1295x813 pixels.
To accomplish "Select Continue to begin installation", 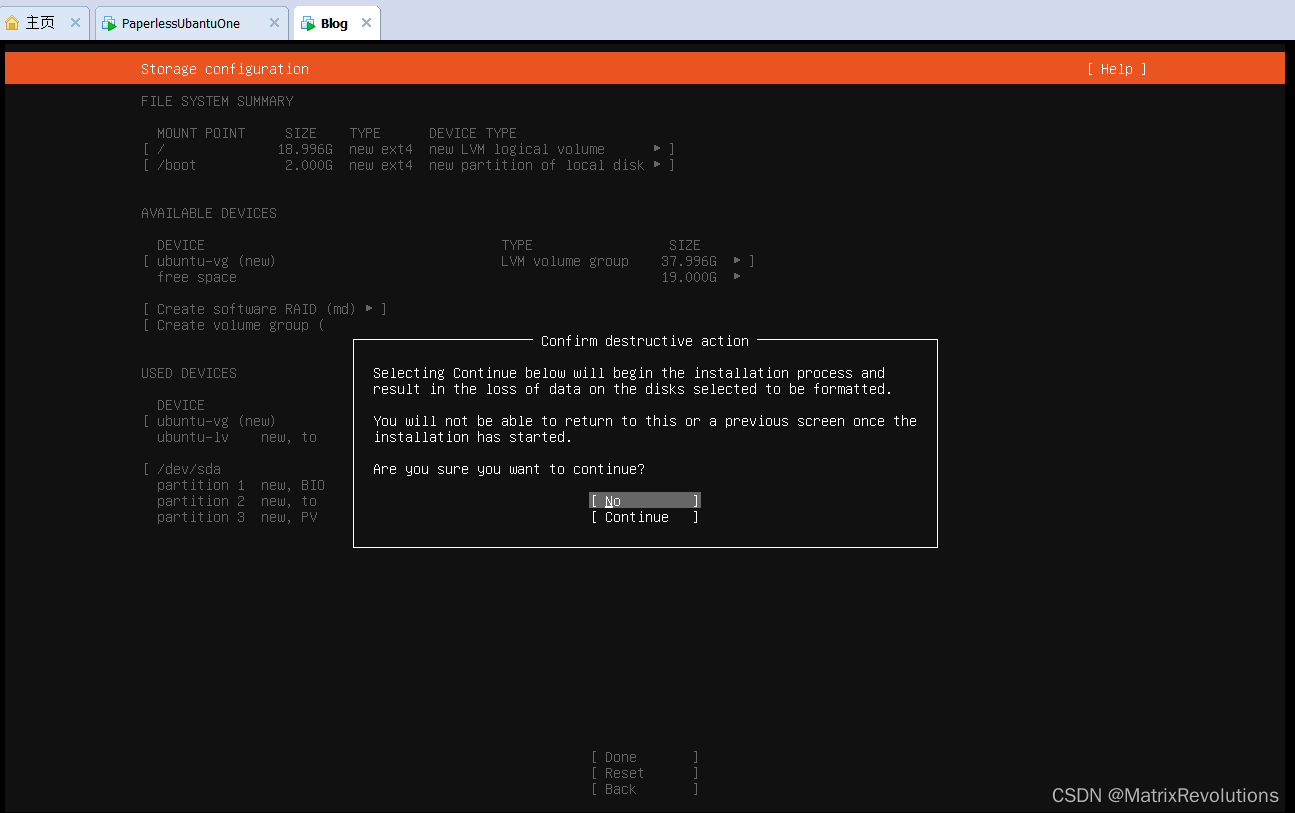I will 643,517.
